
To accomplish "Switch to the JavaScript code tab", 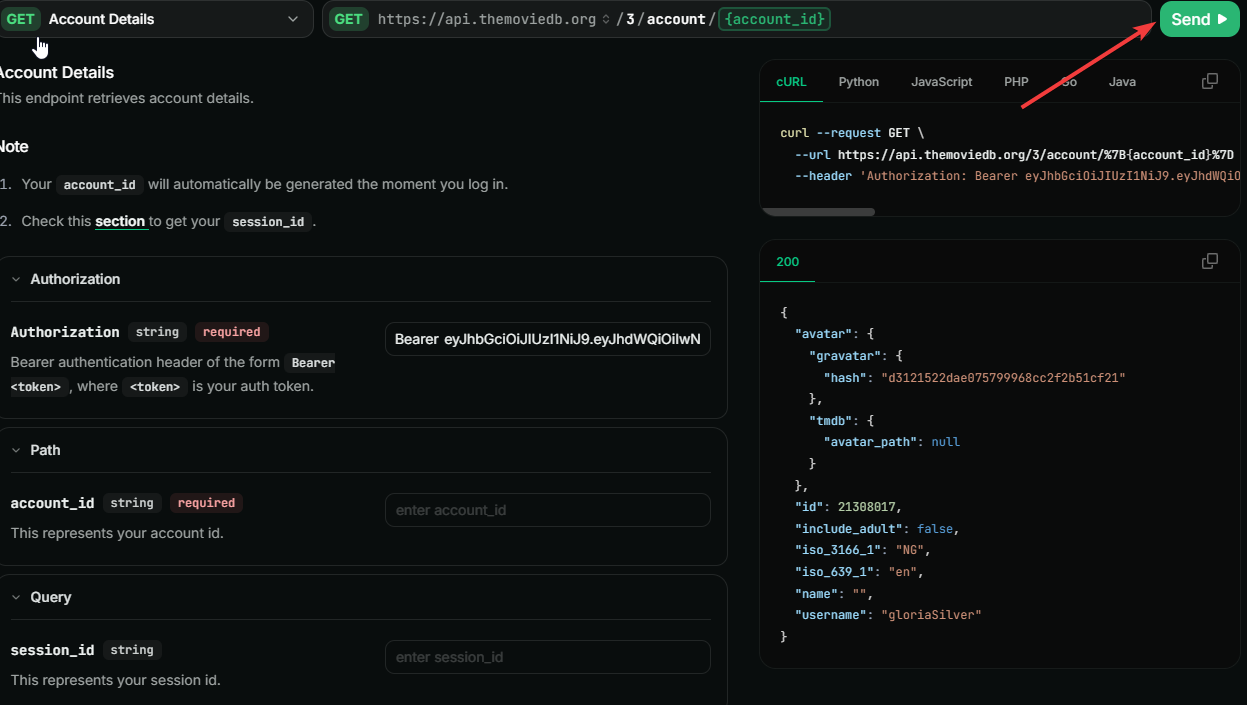I will pyautogui.click(x=941, y=82).
